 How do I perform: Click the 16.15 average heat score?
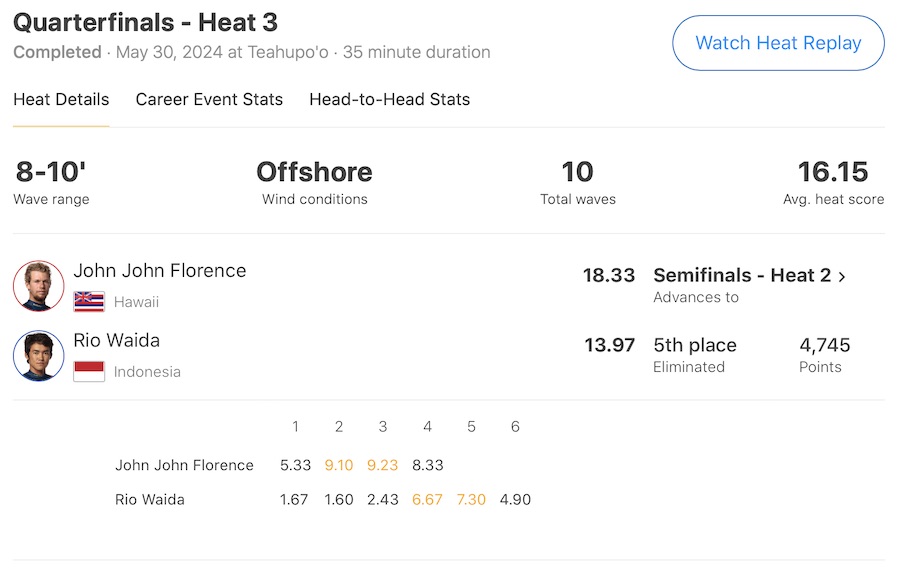[x=833, y=172]
